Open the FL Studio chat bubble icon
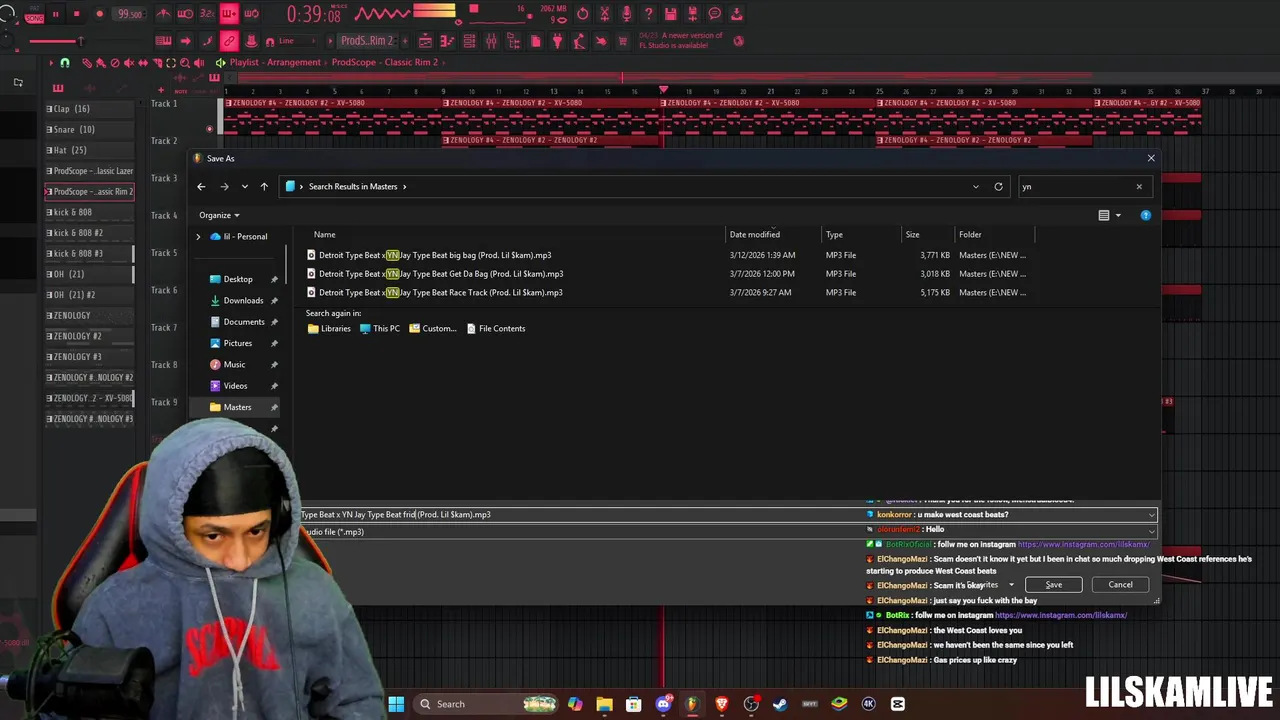 point(714,14)
